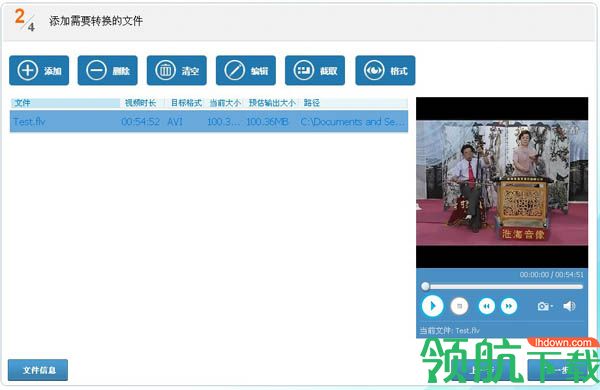
Task: Click the 清空 (clear list) button
Action: coord(177,70)
